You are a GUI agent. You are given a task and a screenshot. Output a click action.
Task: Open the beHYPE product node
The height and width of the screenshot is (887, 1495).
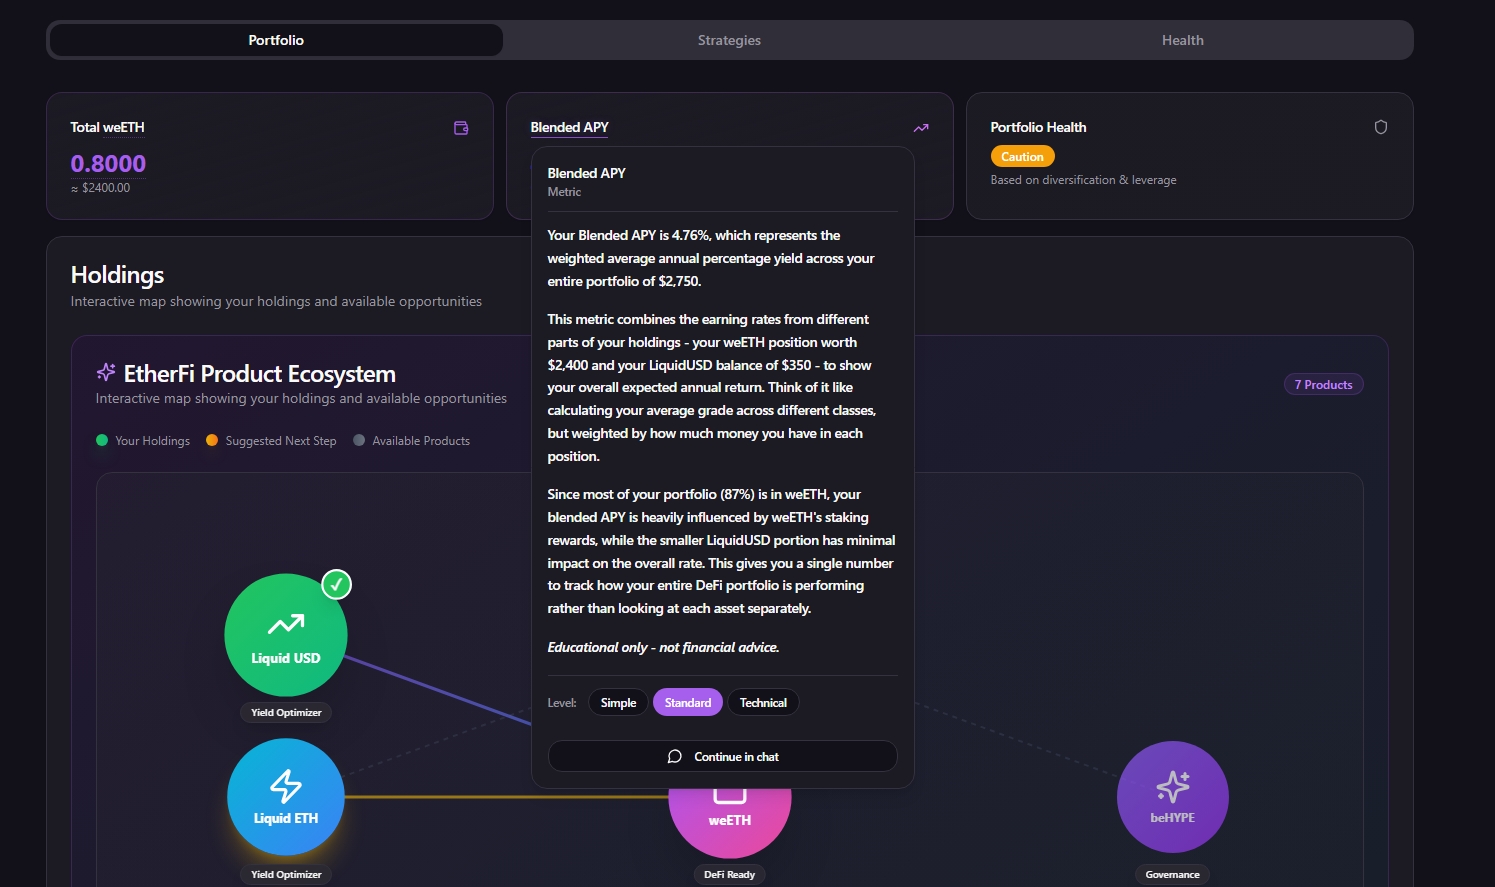[1173, 797]
